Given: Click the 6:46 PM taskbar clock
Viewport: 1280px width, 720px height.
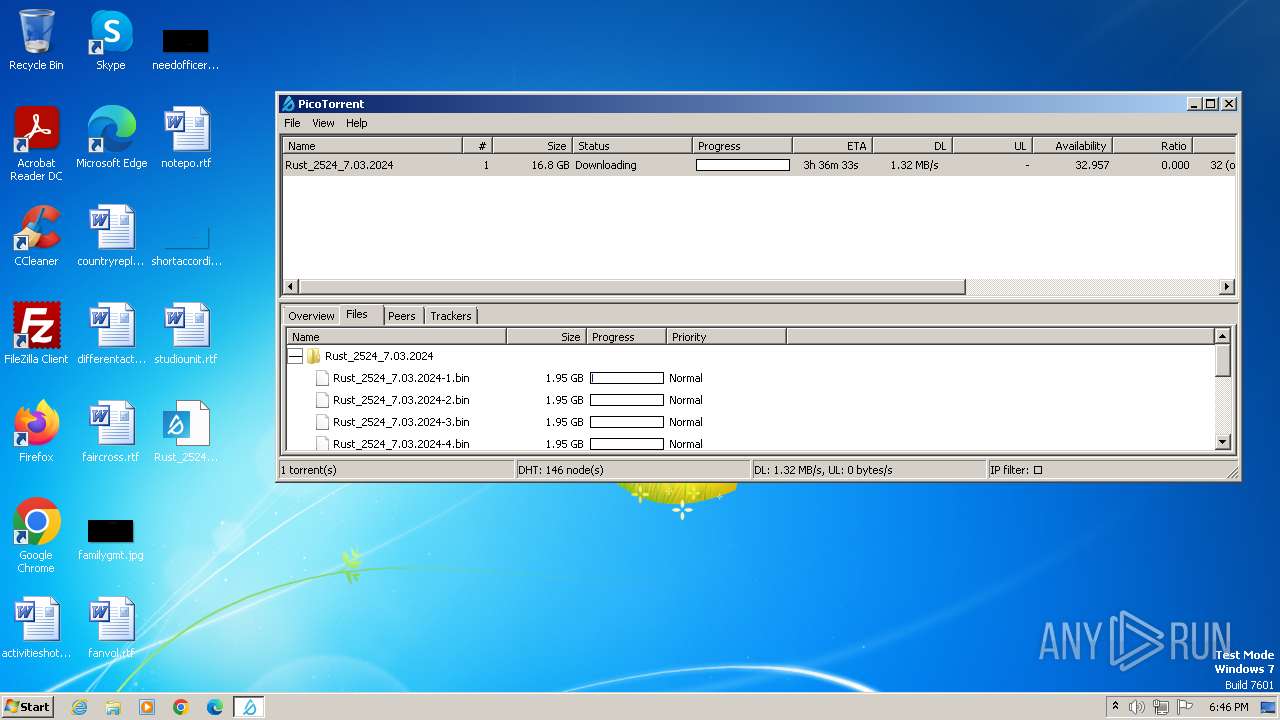Looking at the screenshot, I should click(x=1228, y=707).
